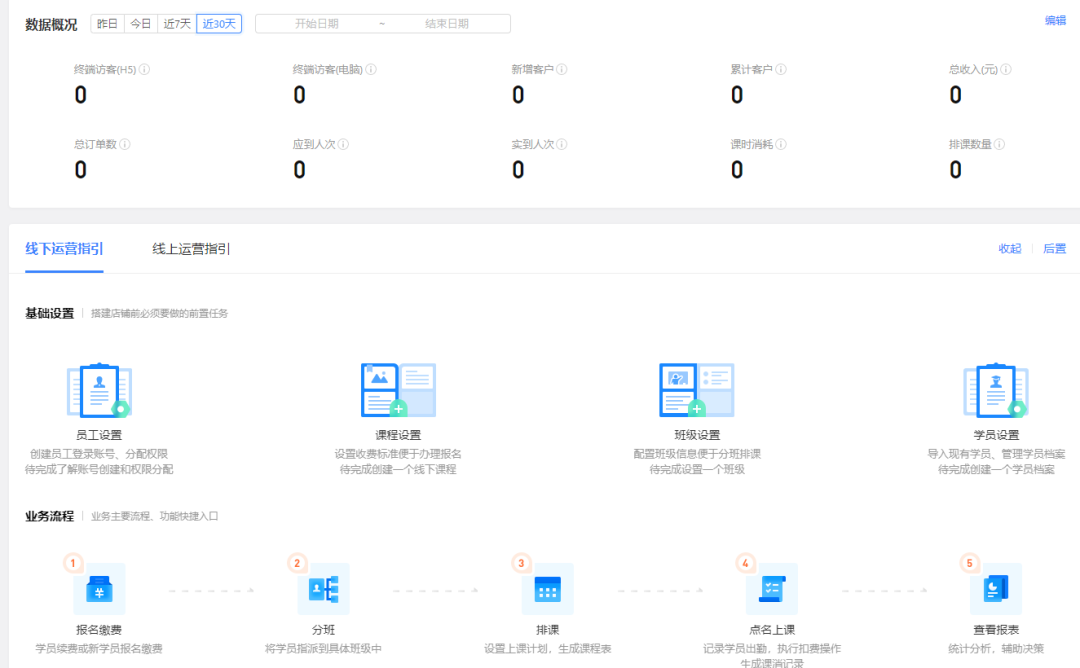The width and height of the screenshot is (1080, 668).
Task: Select the 近7天 date range option
Action: coord(176,24)
